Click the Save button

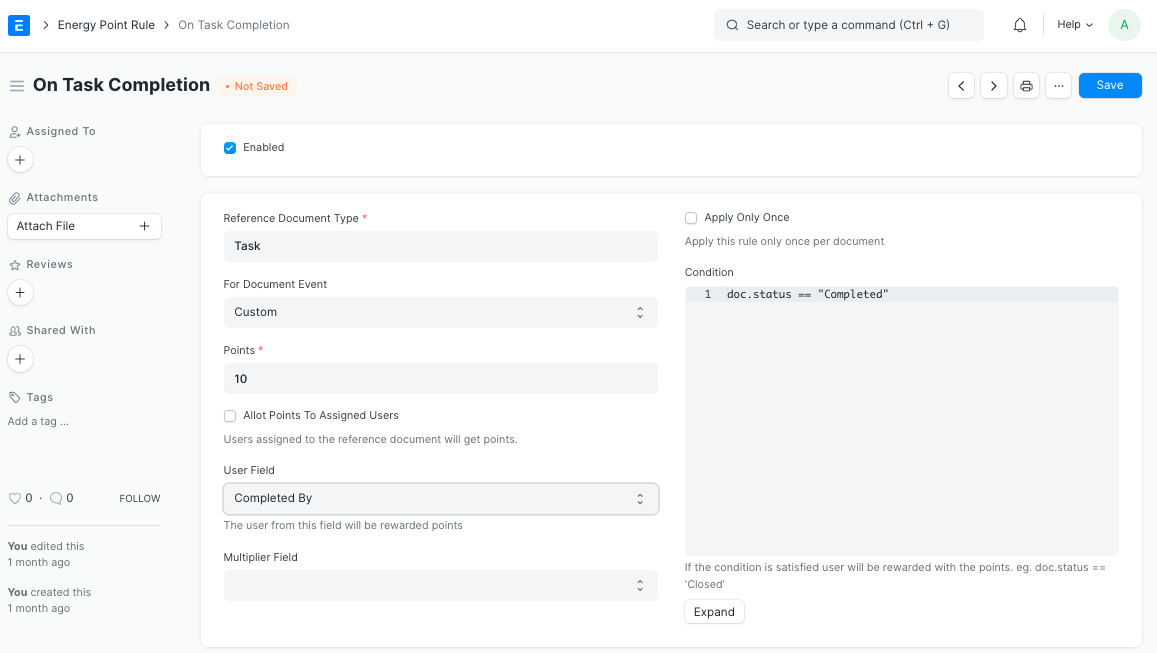coord(1109,86)
